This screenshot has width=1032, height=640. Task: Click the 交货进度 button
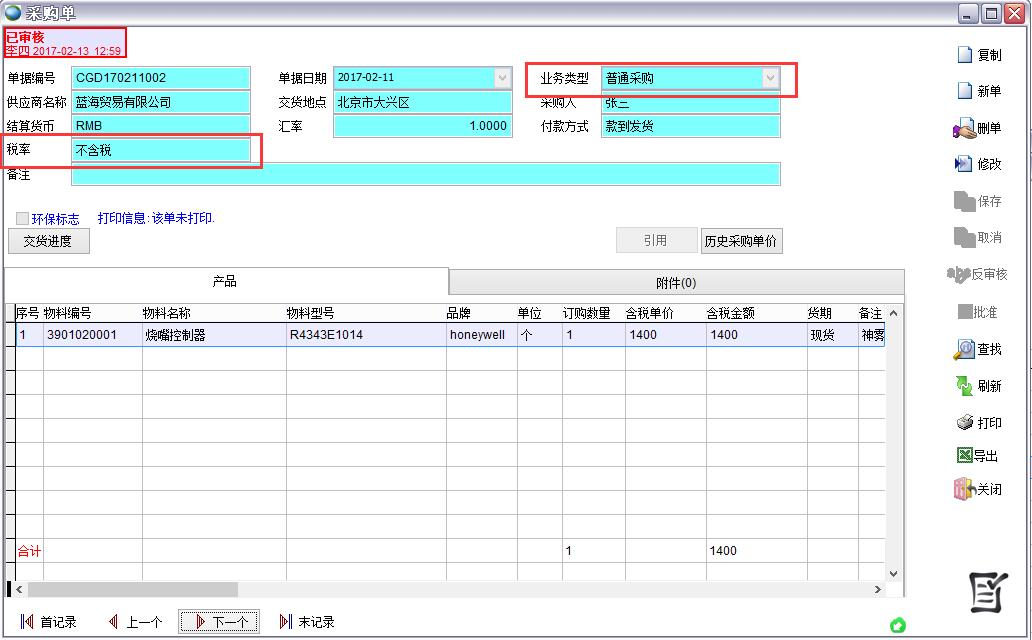(48, 241)
